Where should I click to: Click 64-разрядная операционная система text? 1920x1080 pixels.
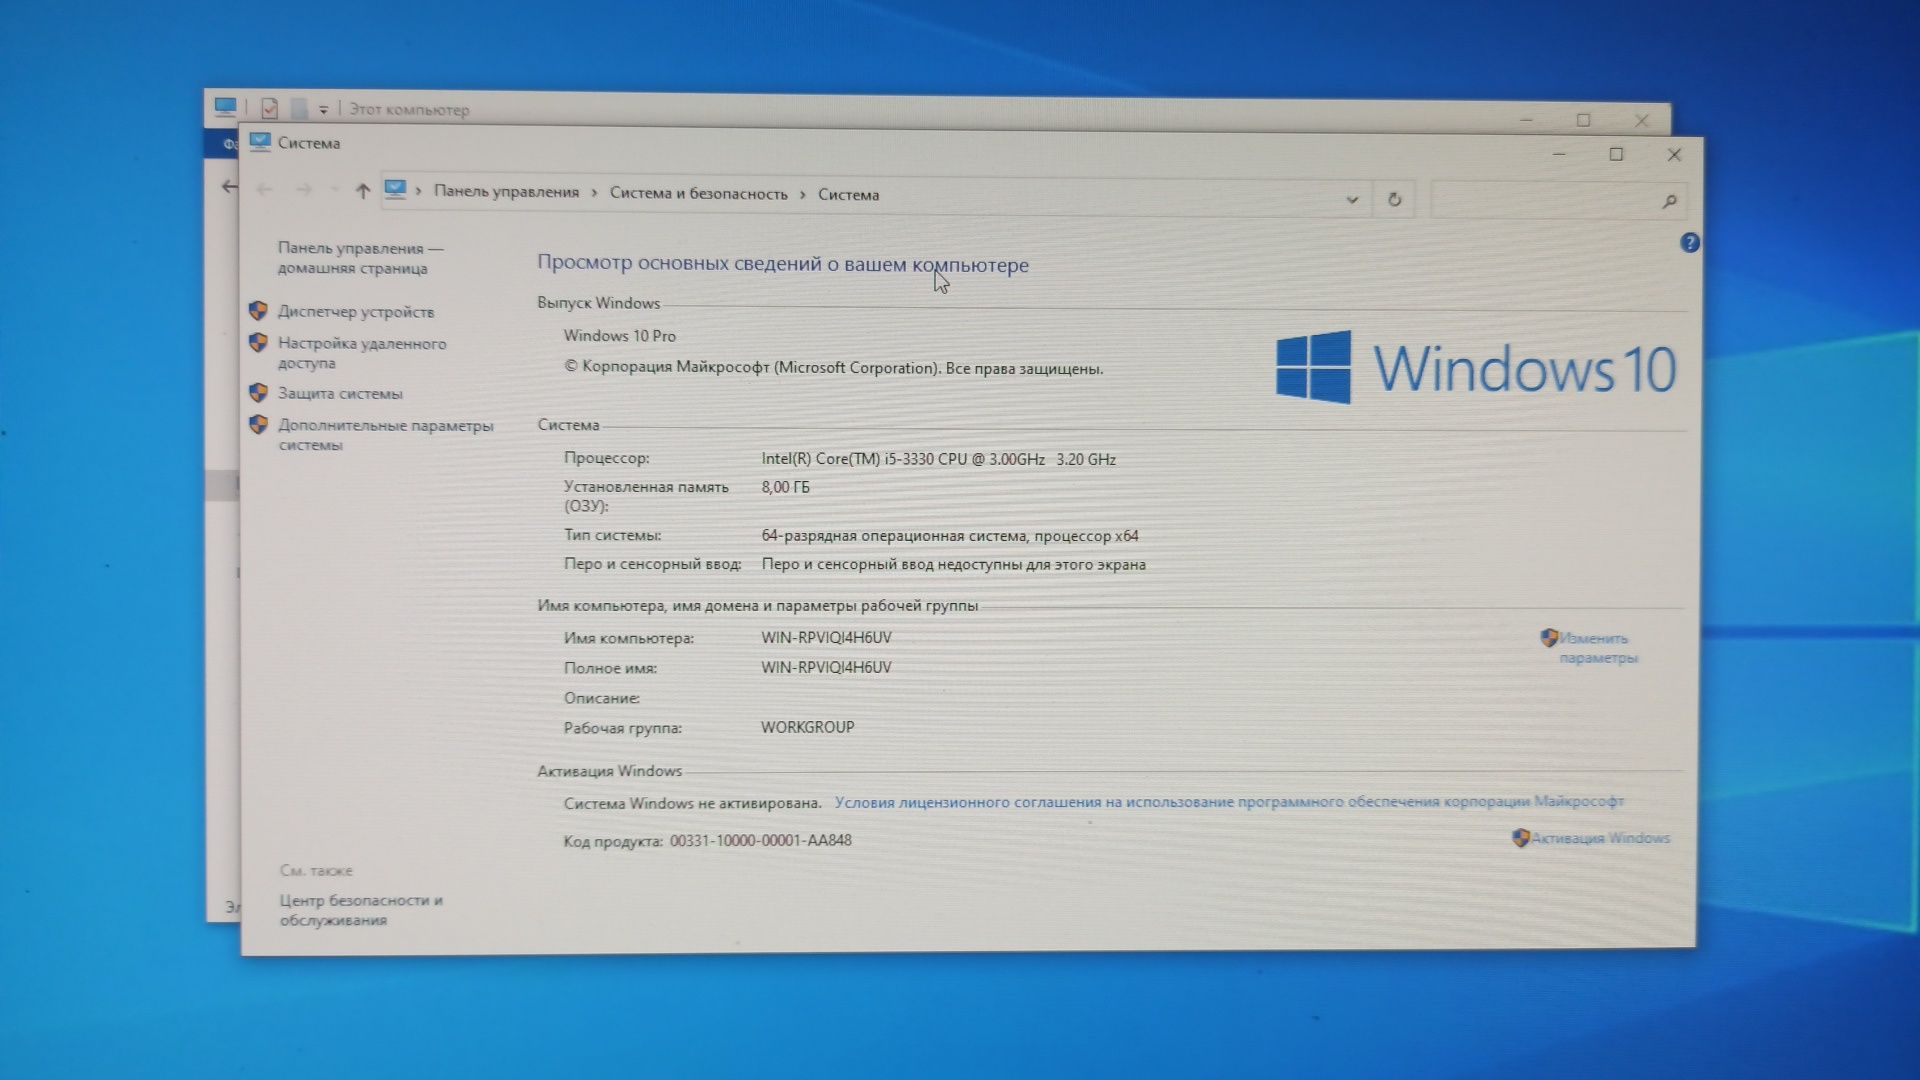pos(949,536)
